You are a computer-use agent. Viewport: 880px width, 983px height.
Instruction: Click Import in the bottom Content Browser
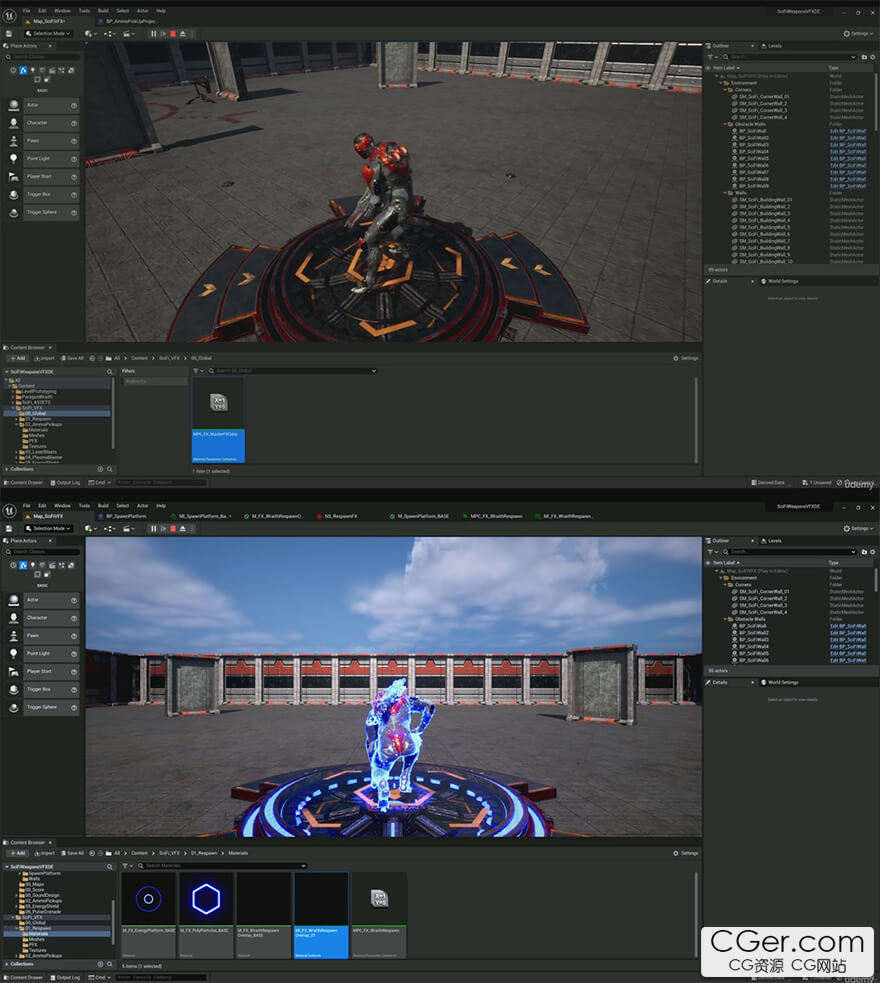(45, 853)
